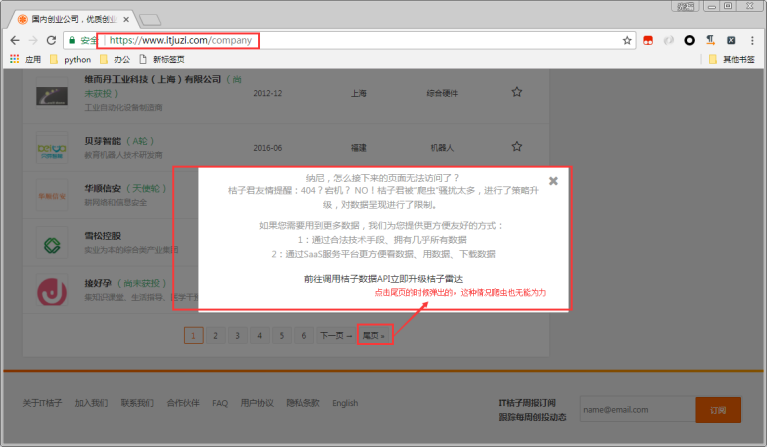Open 贝芽智能 company name link
Image resolution: width=767 pixels, height=448 pixels.
pos(102,141)
